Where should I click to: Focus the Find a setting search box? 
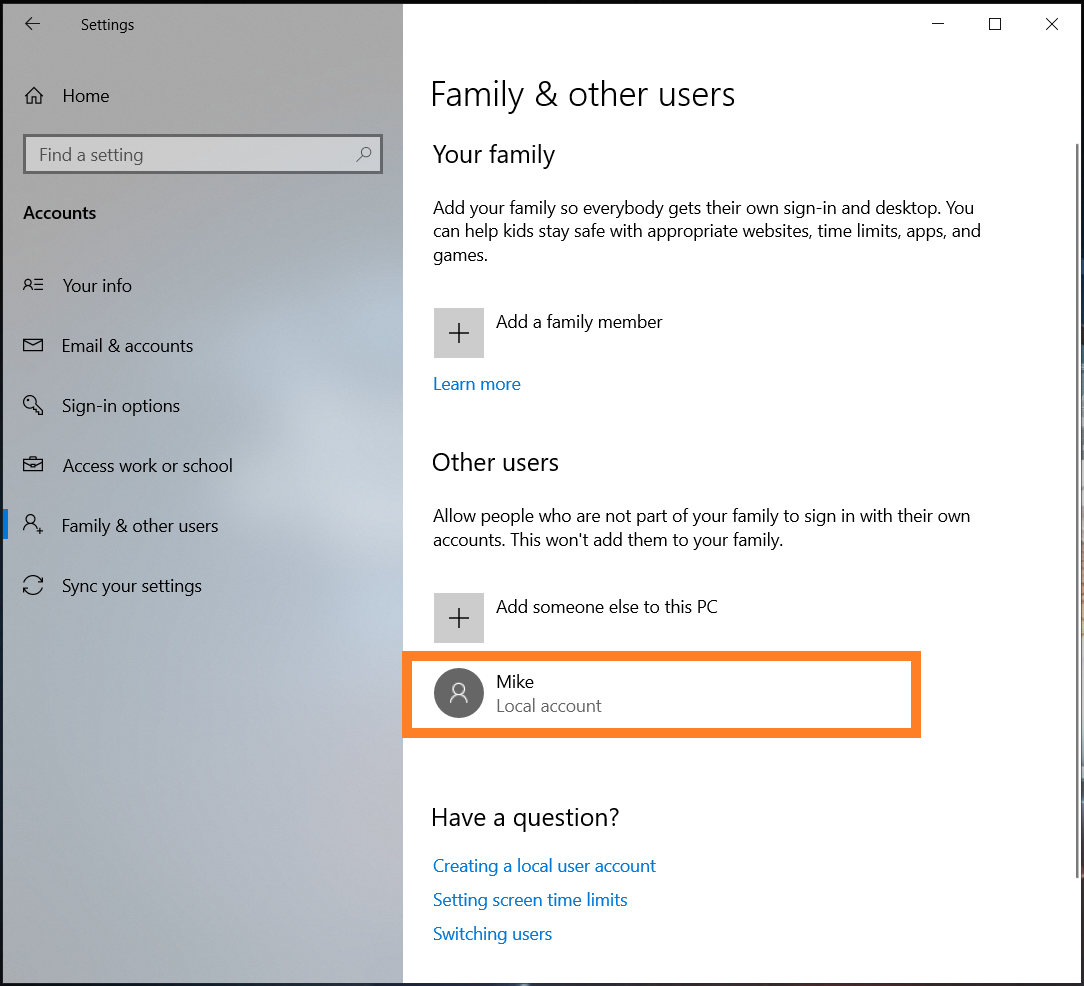pos(203,154)
